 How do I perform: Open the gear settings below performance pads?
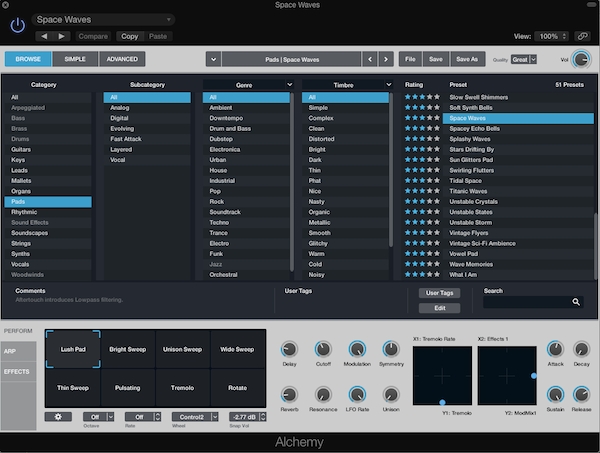(x=58, y=417)
